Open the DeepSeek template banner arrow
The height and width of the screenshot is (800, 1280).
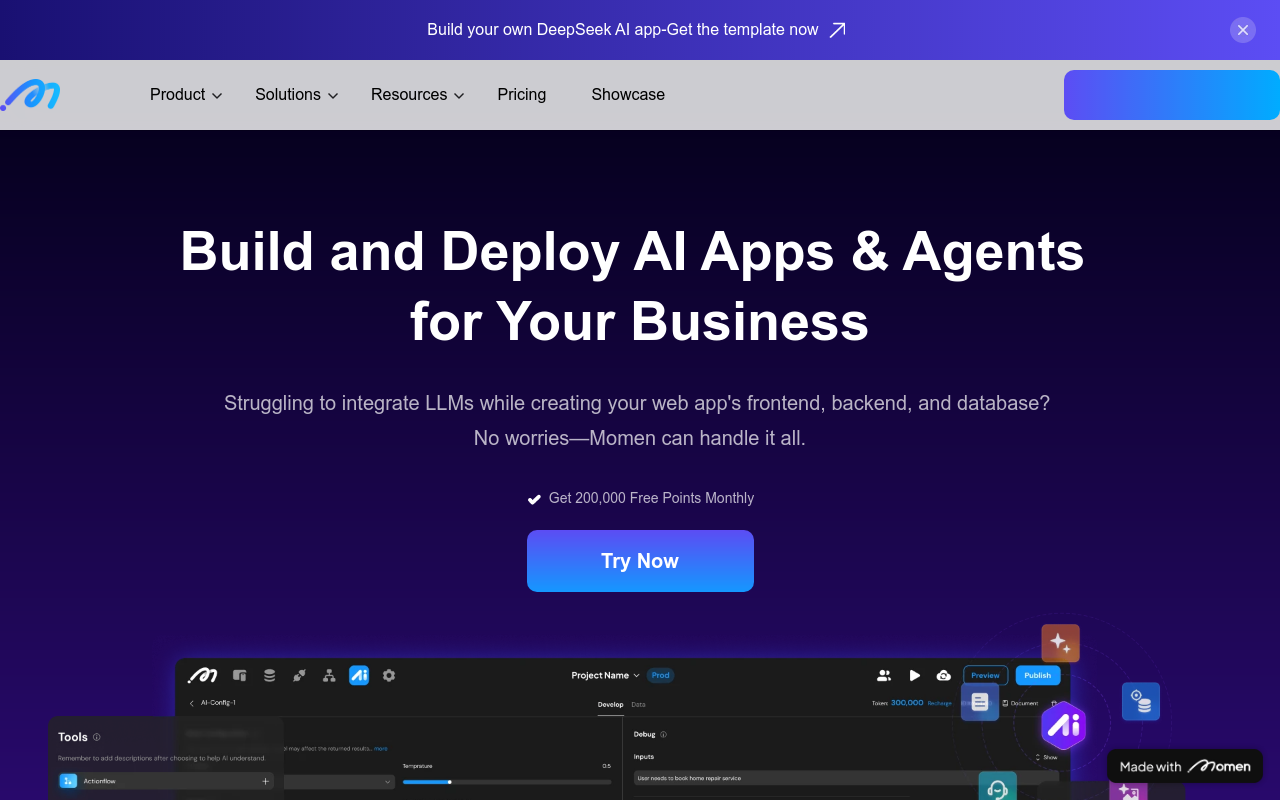pos(838,30)
